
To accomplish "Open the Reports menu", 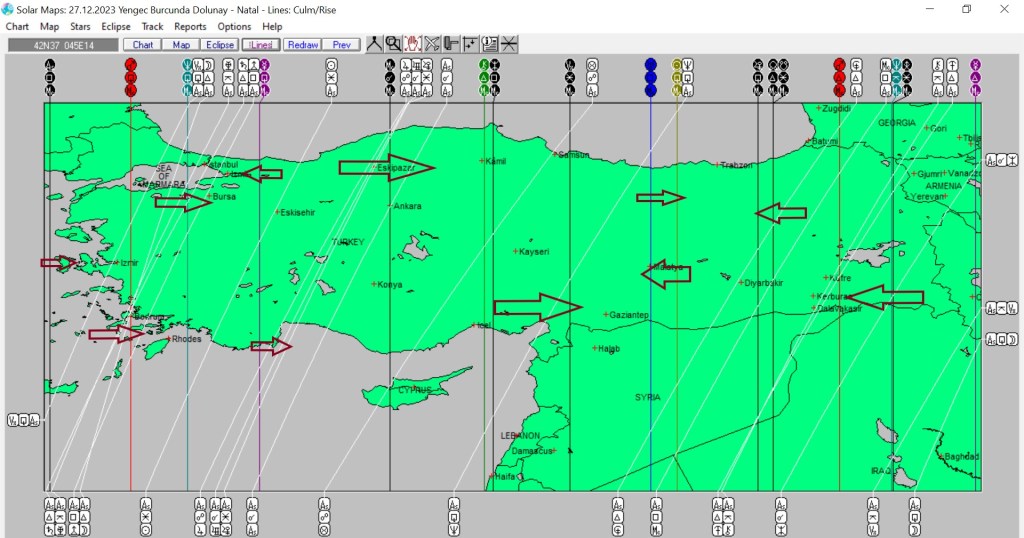I will [x=190, y=27].
